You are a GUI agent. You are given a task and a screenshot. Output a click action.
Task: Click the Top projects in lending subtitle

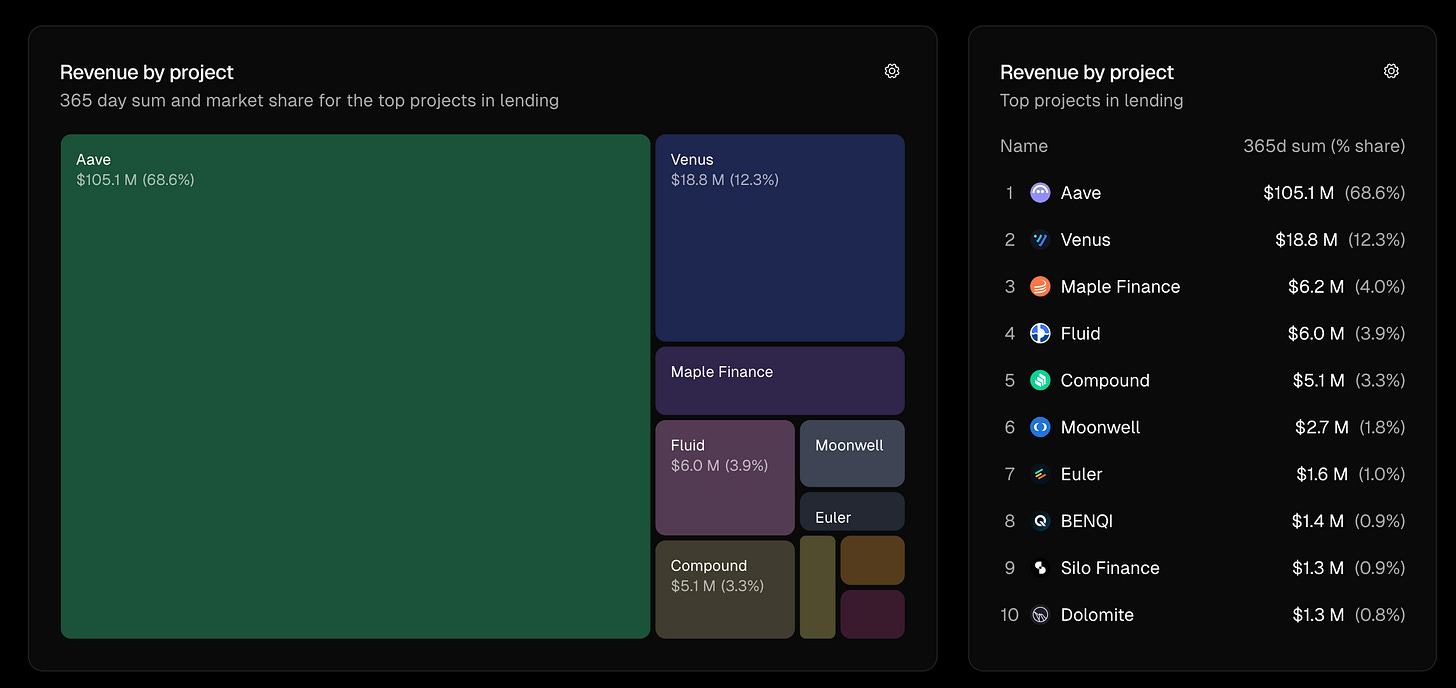(x=1092, y=100)
